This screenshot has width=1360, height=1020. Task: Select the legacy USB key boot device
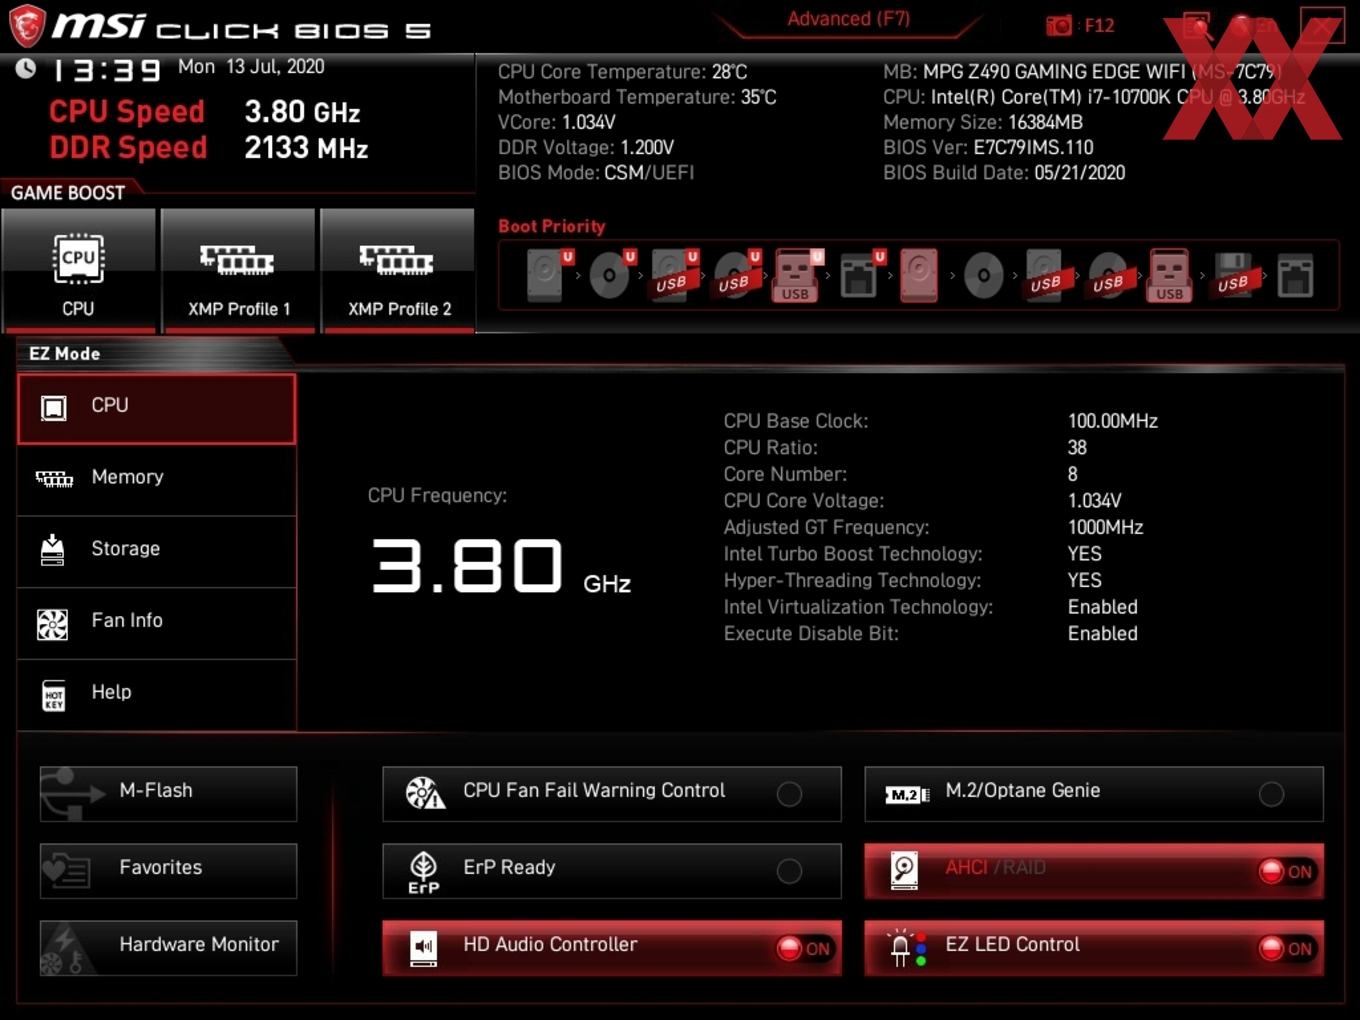(1170, 275)
